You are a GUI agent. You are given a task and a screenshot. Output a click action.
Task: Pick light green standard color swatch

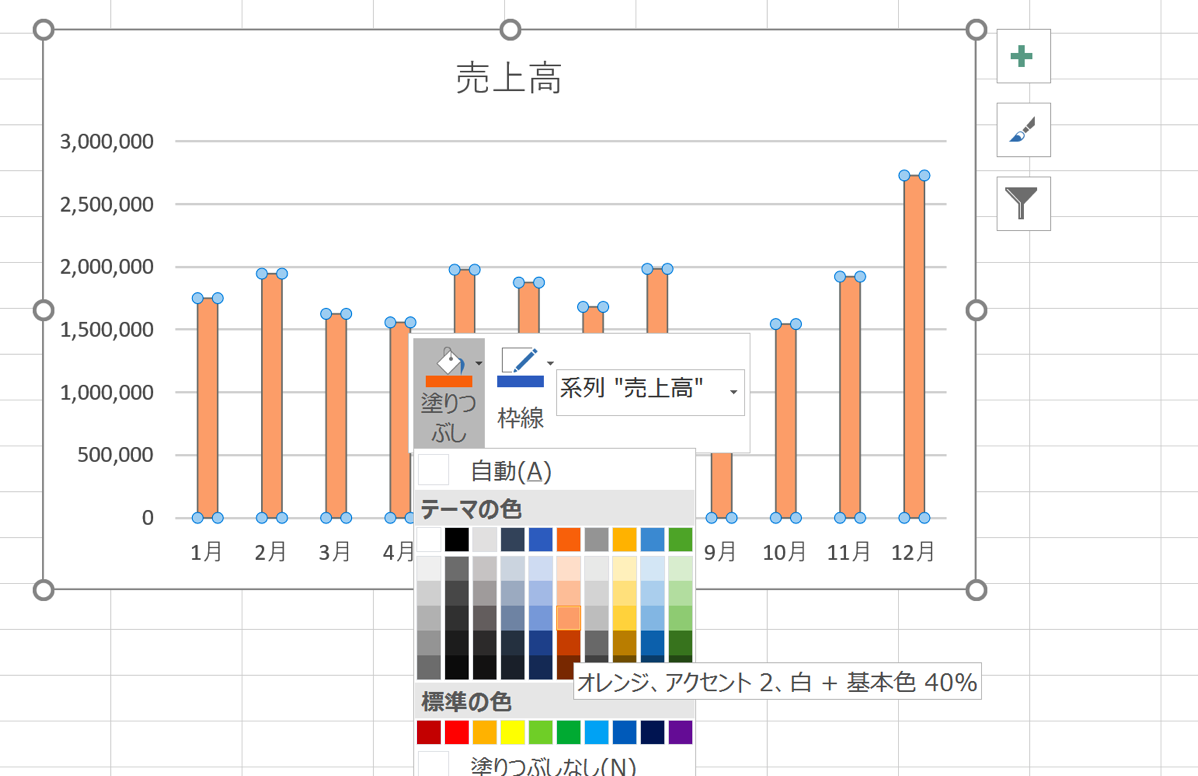click(x=541, y=732)
